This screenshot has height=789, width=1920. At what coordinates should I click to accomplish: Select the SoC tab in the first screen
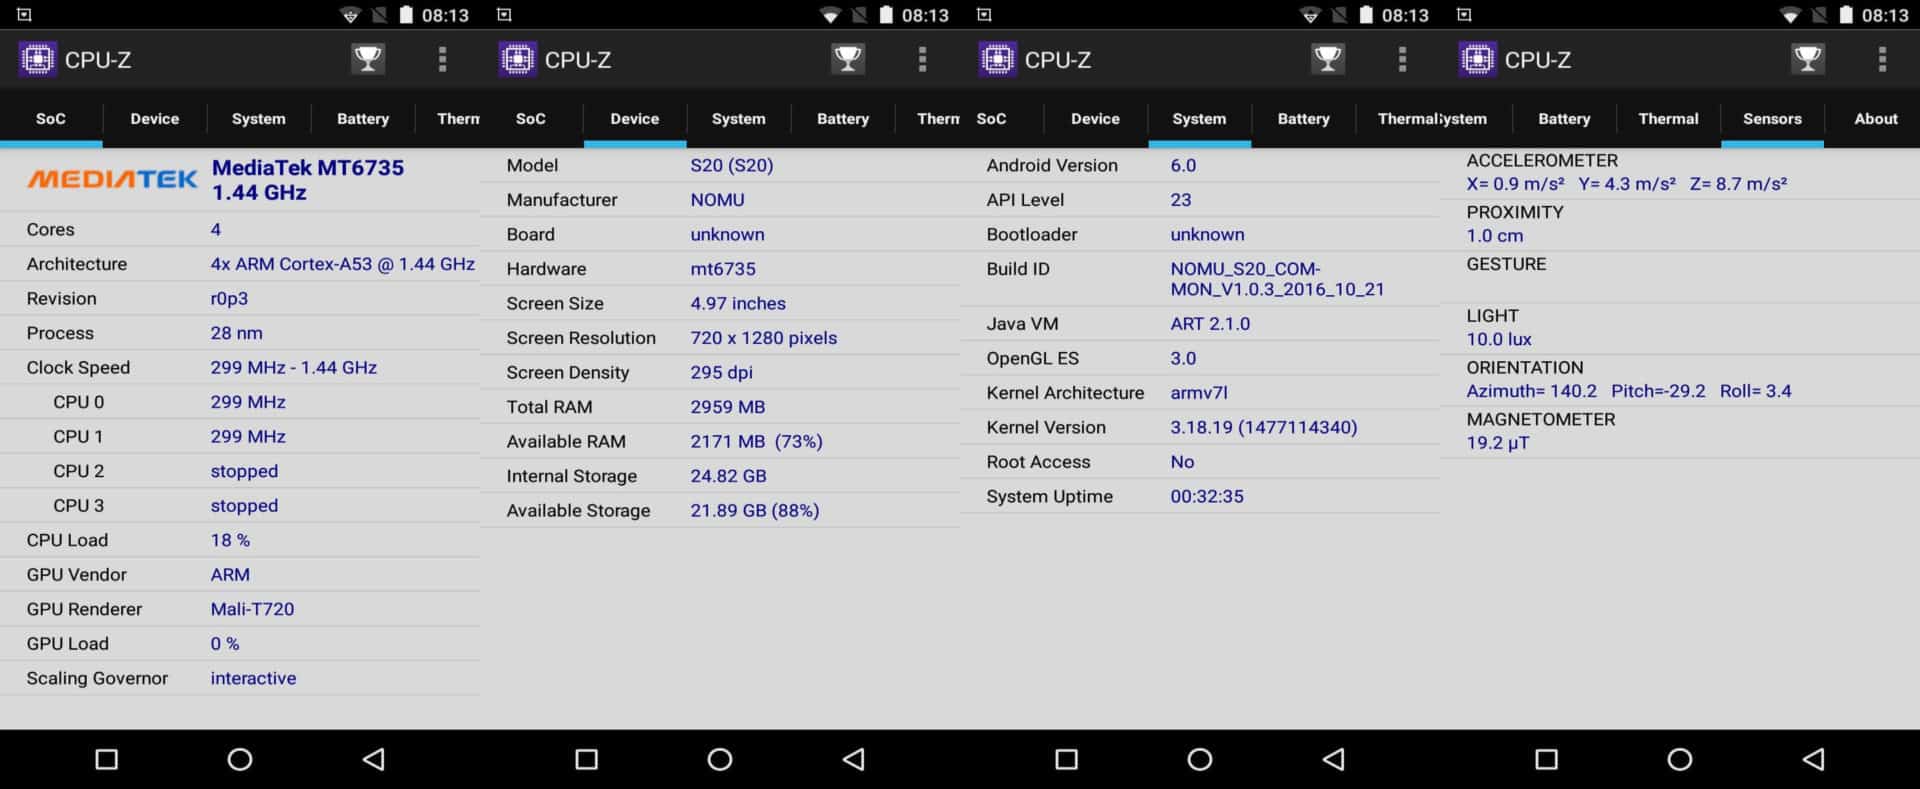[x=51, y=118]
